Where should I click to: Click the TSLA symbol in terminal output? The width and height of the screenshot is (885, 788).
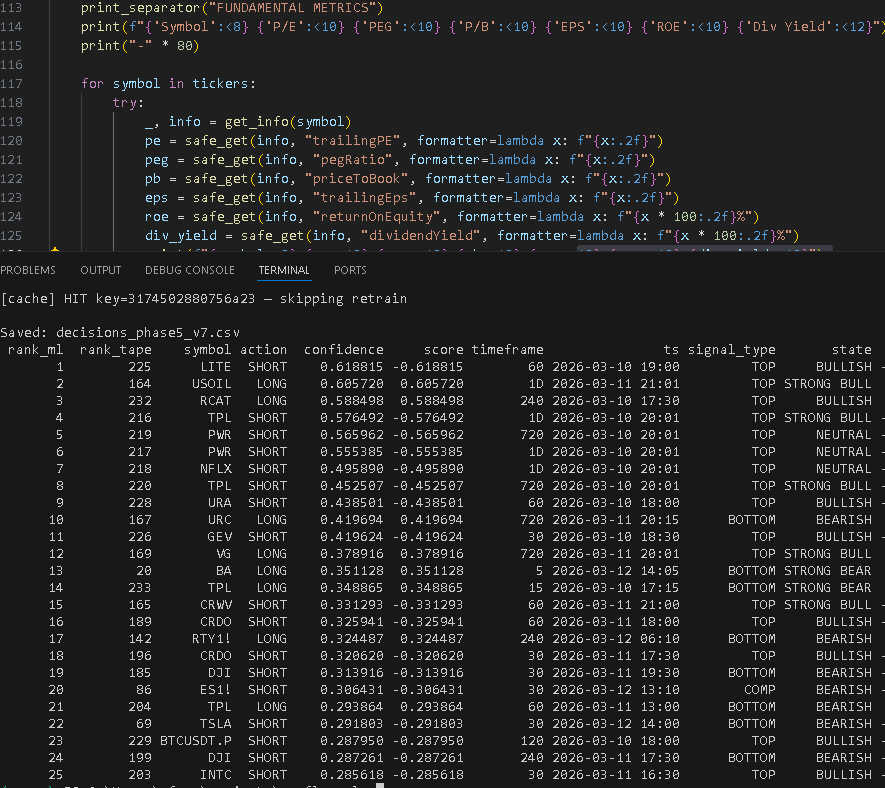216,724
